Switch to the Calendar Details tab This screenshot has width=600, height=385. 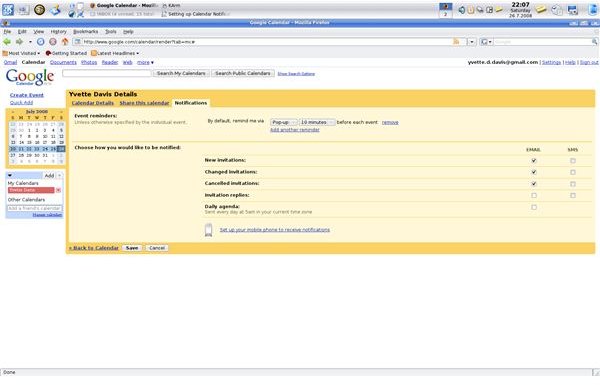coord(93,103)
